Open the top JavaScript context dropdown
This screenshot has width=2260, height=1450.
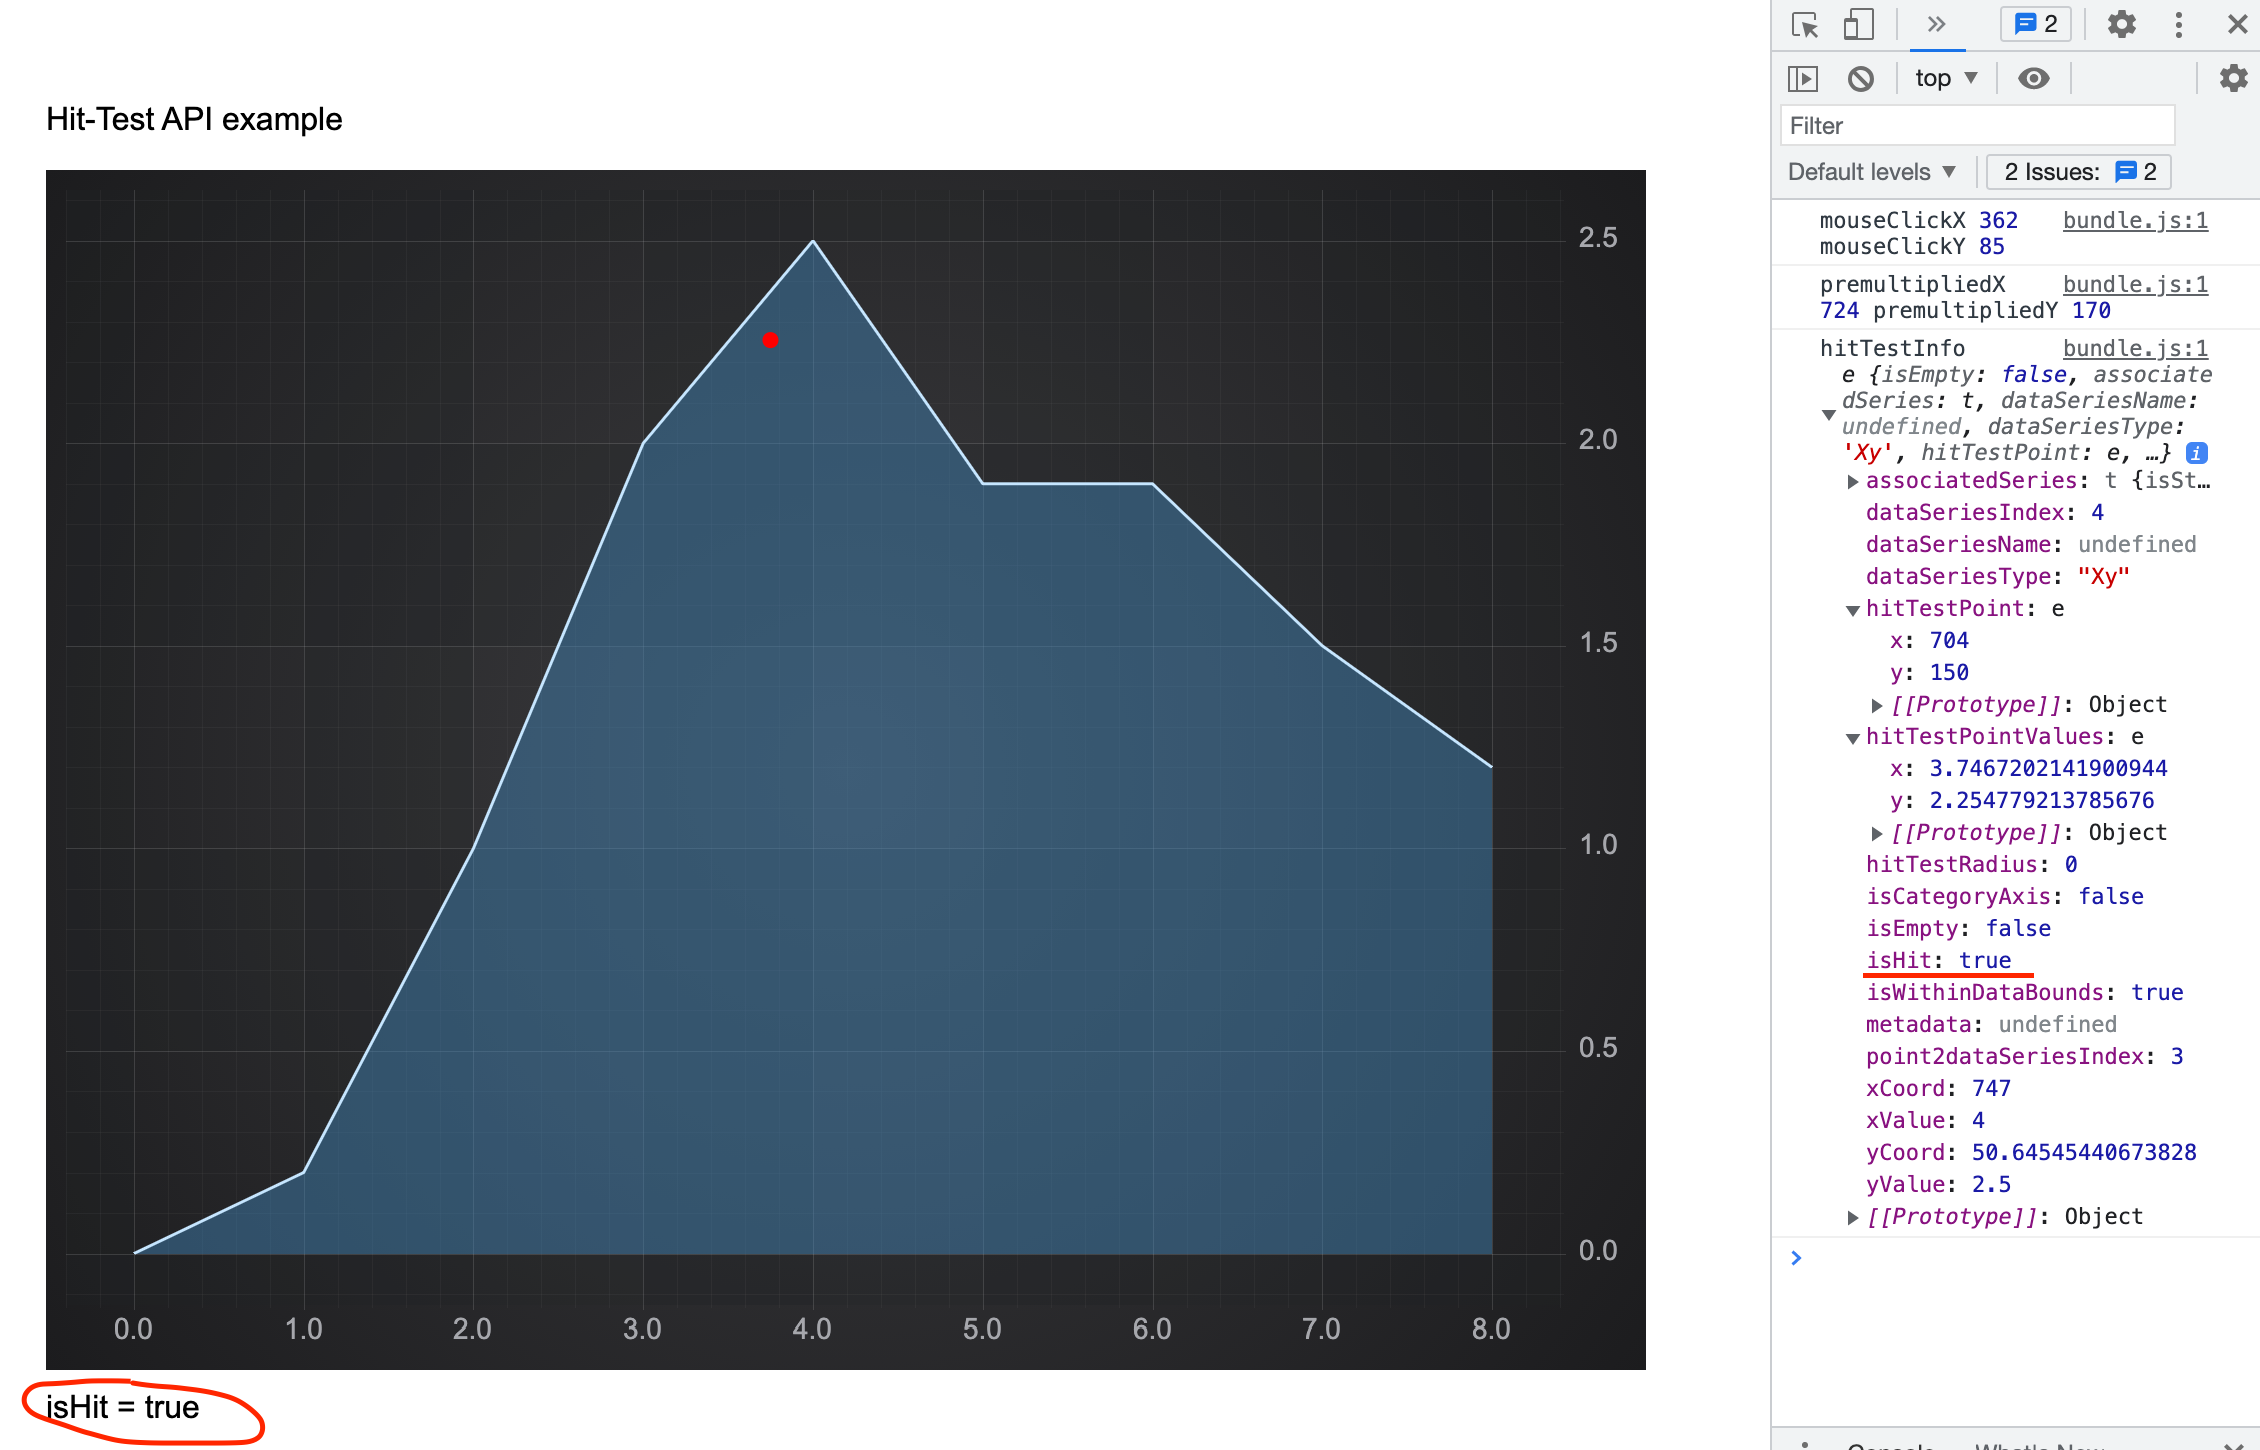1946,78
